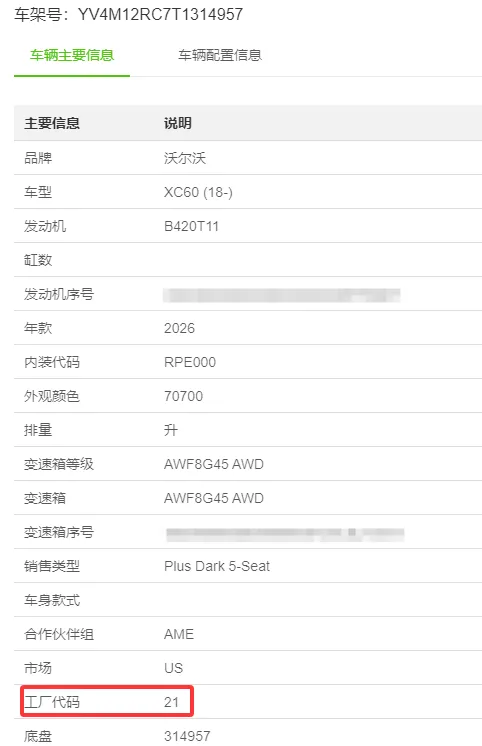
Task: Select the 车辆主要信息 tab
Action: (x=72, y=55)
